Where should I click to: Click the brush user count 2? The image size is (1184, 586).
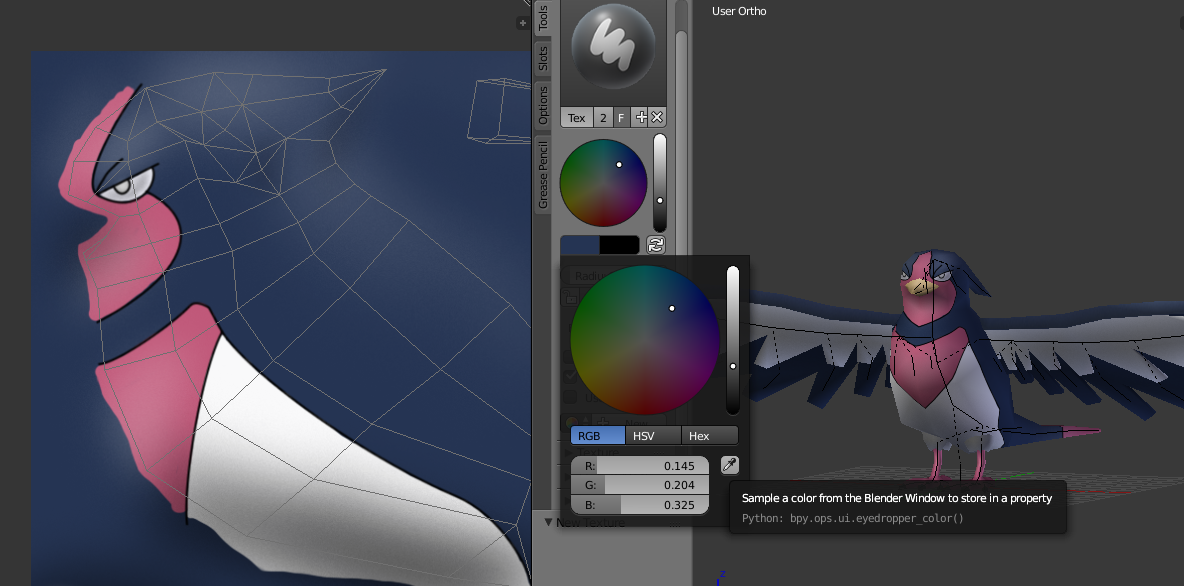(603, 117)
